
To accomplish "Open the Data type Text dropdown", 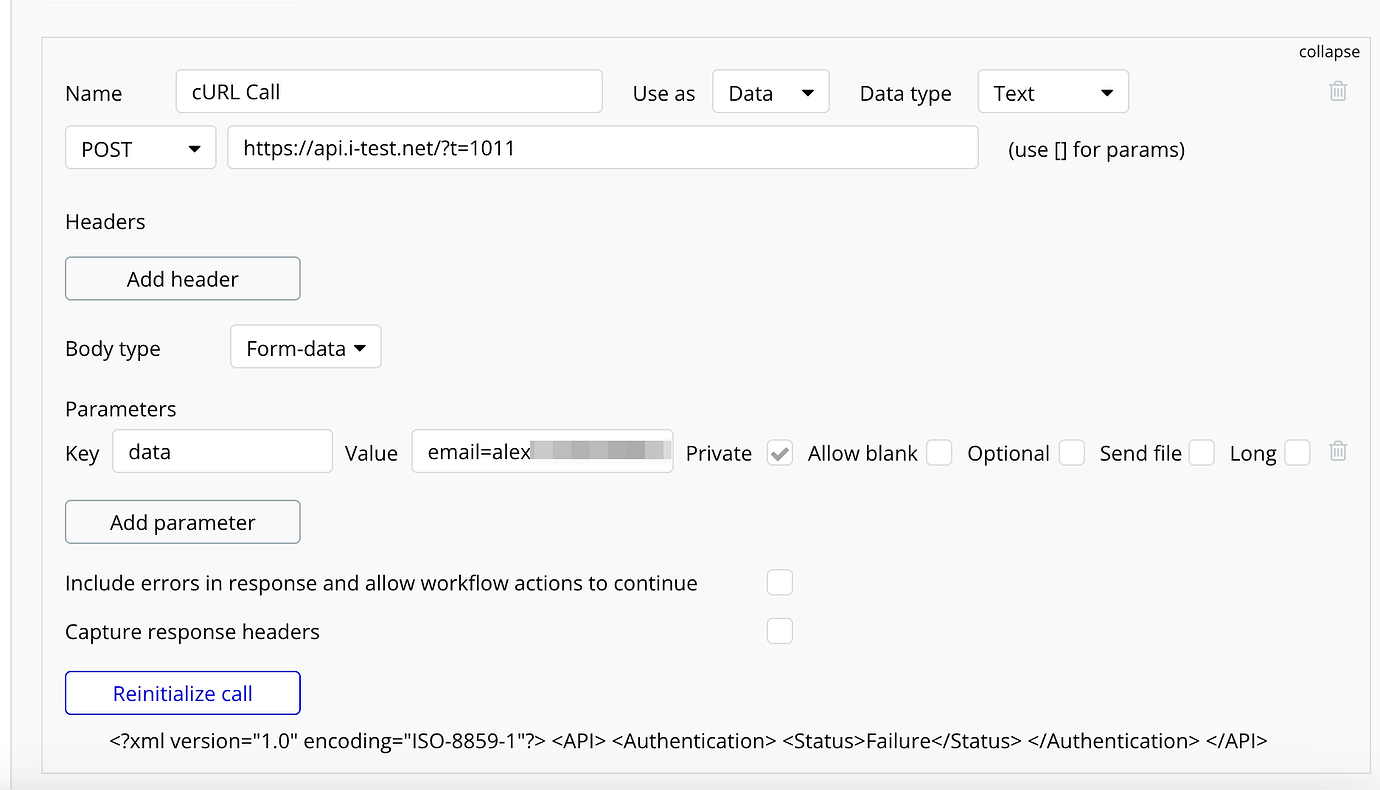I will point(1052,91).
